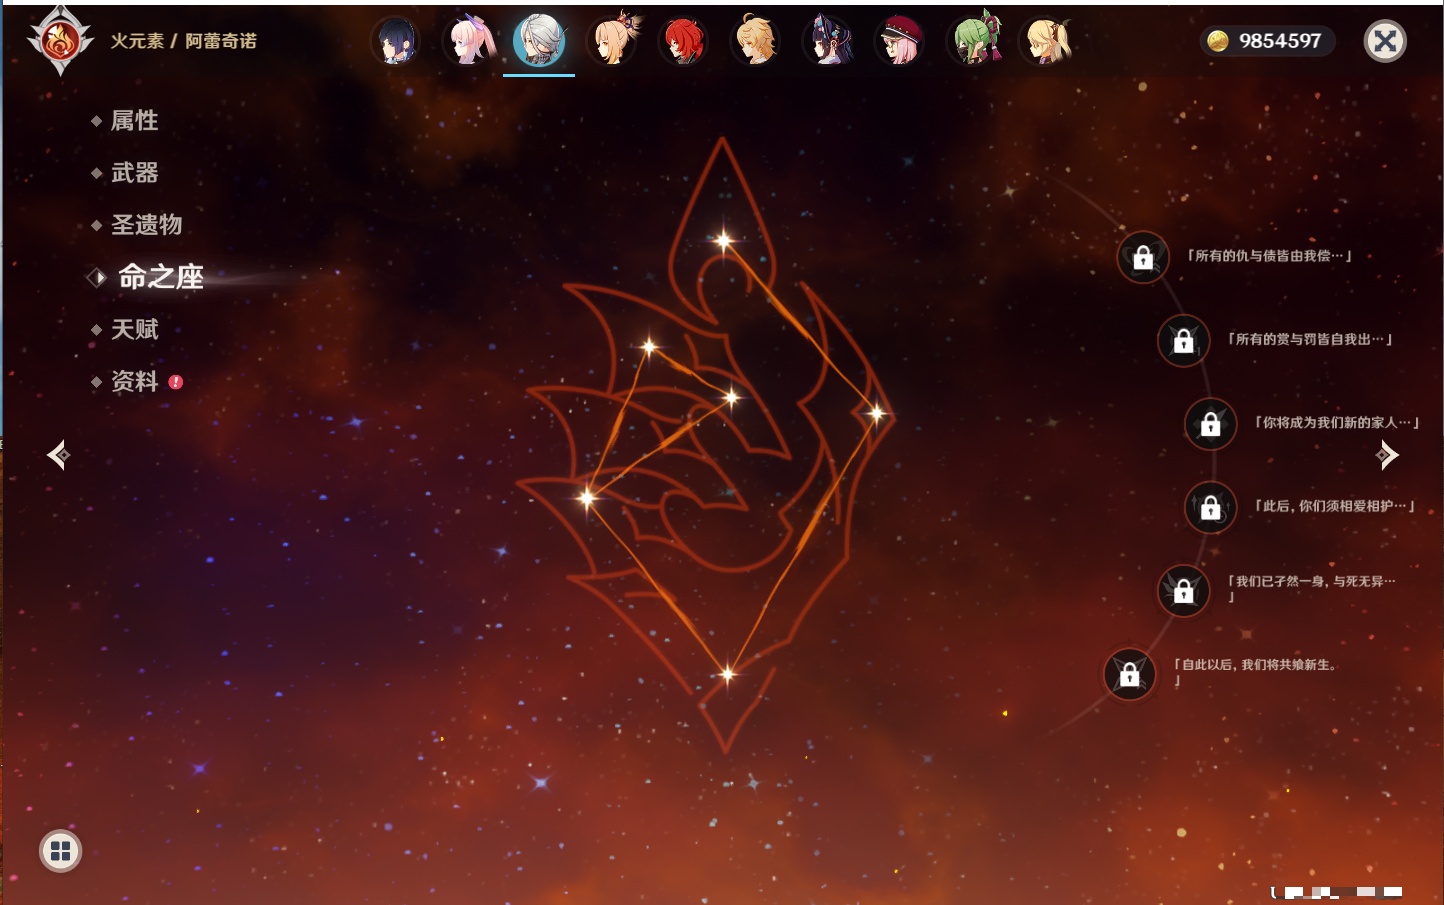Image resolution: width=1444 pixels, height=905 pixels.
Task: Click locked constellation icon 我们已孑然一身
Action: (x=1183, y=591)
